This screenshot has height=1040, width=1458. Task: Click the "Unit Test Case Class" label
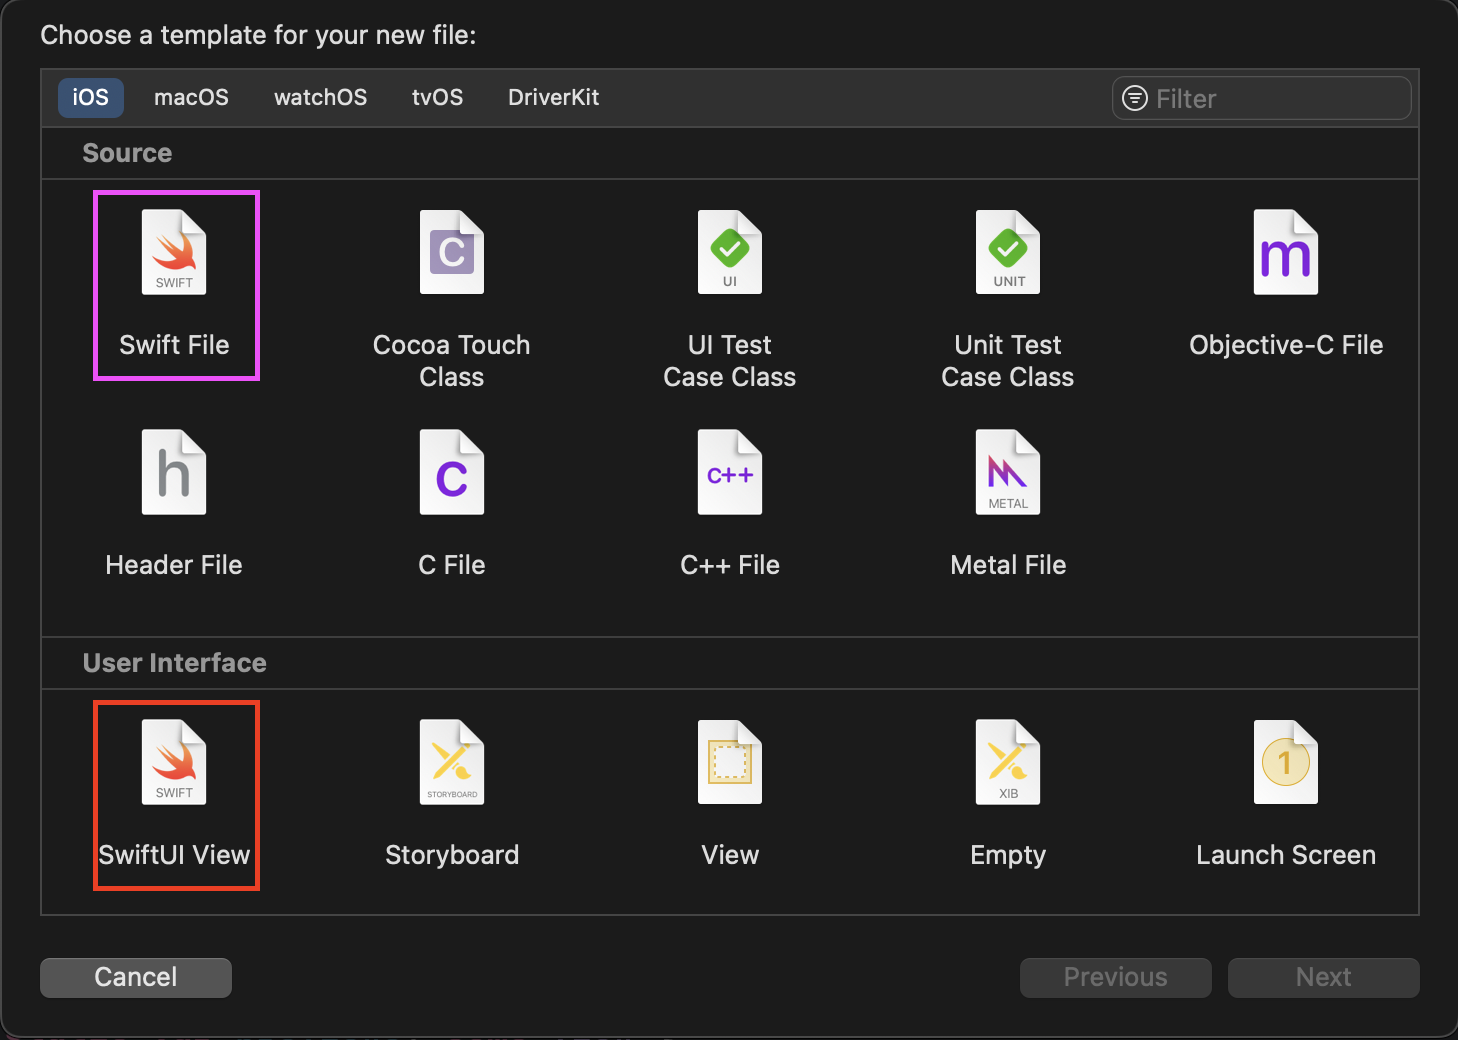click(1008, 361)
